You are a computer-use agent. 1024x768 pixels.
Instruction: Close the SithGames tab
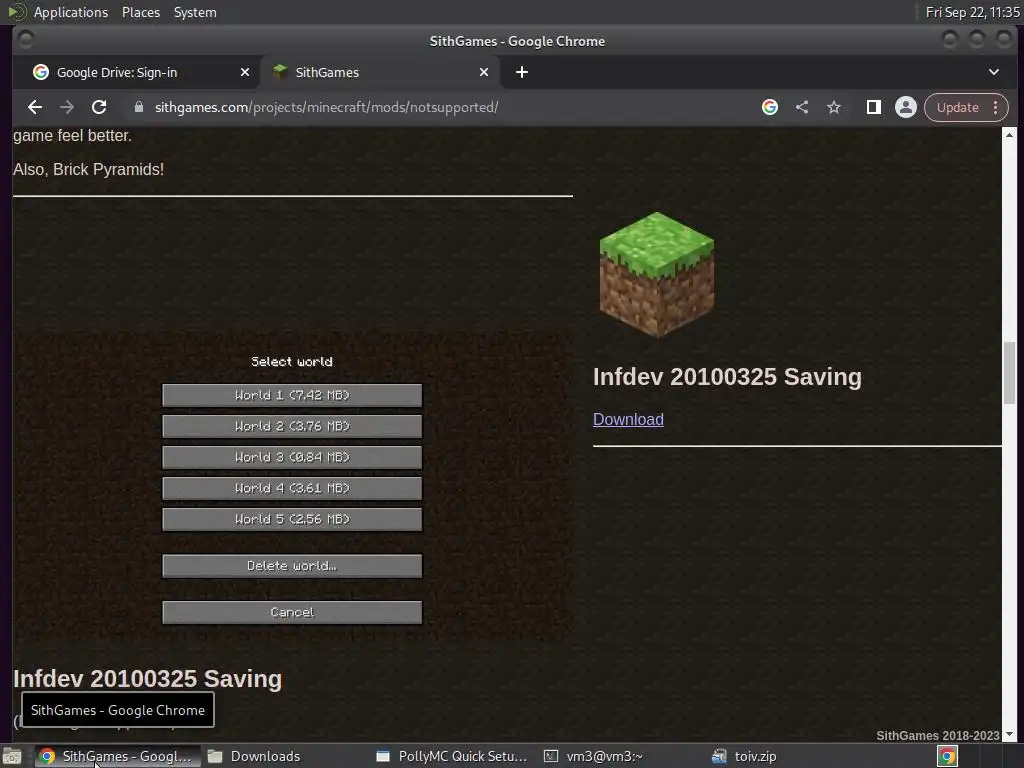pyautogui.click(x=484, y=72)
